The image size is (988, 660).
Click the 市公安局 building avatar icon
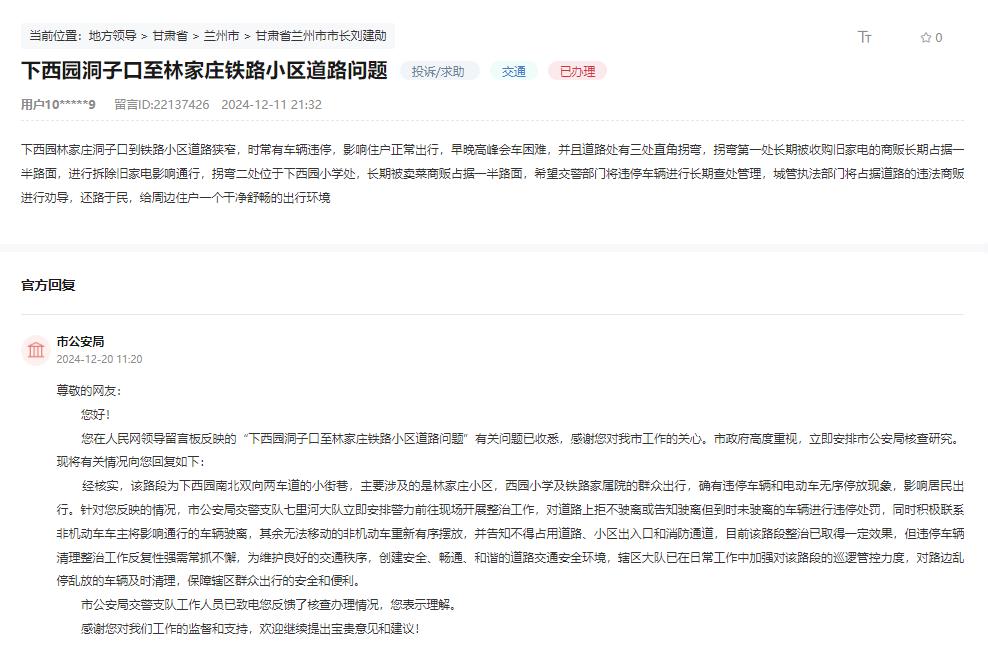36,350
